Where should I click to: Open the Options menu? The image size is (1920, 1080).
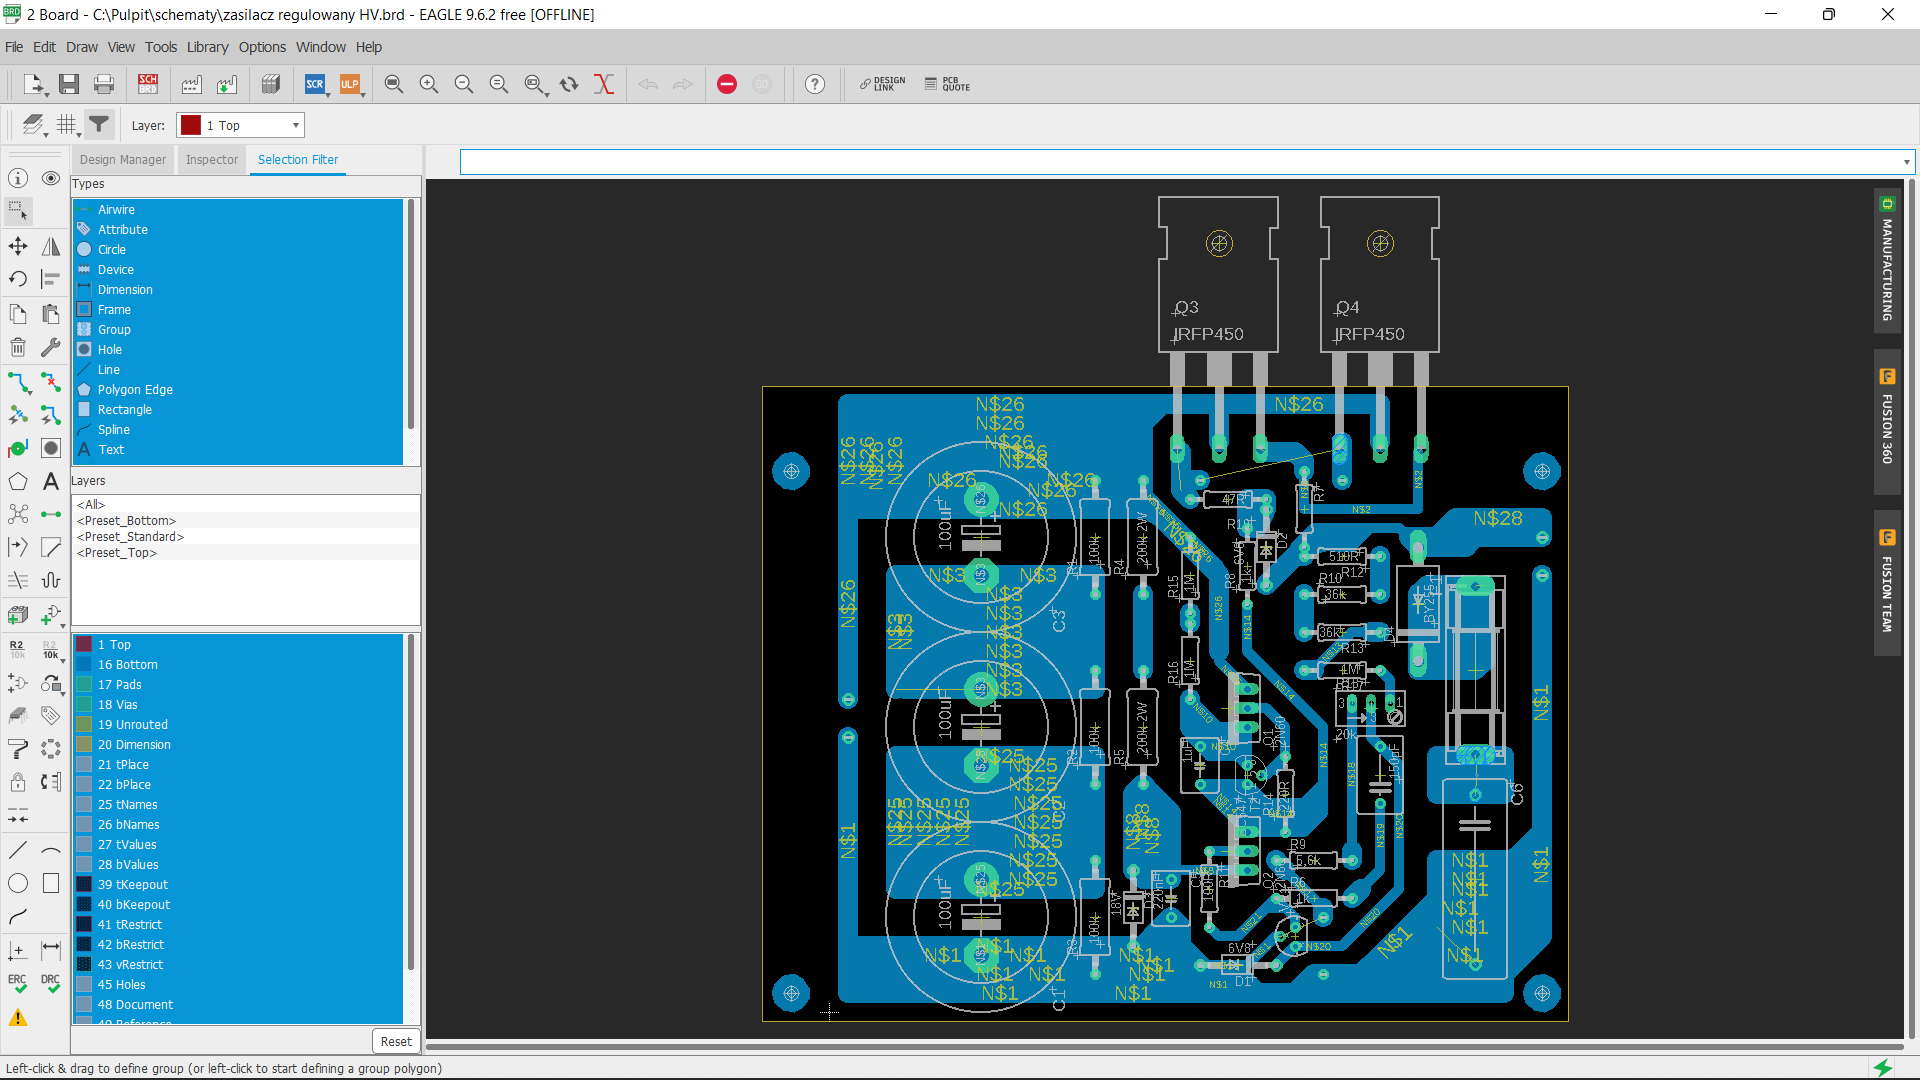click(262, 47)
